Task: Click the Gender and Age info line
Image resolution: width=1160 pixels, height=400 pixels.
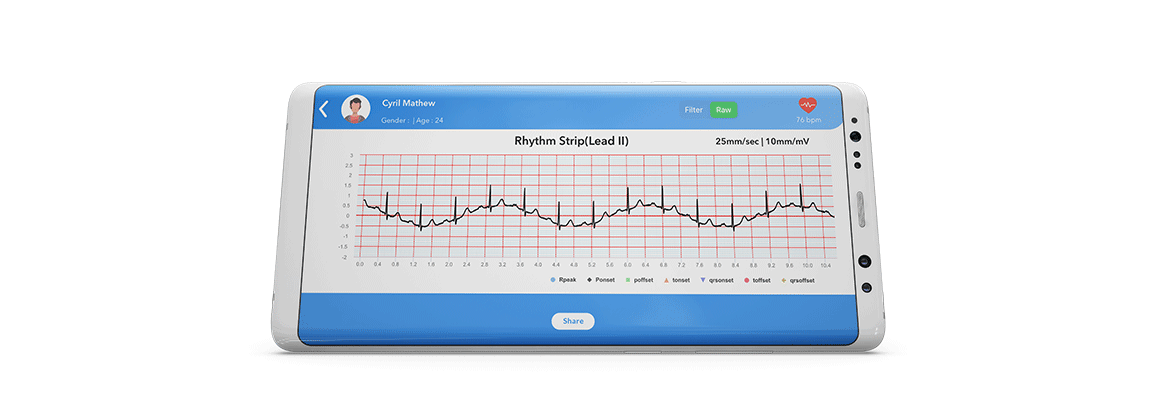Action: click(x=412, y=120)
